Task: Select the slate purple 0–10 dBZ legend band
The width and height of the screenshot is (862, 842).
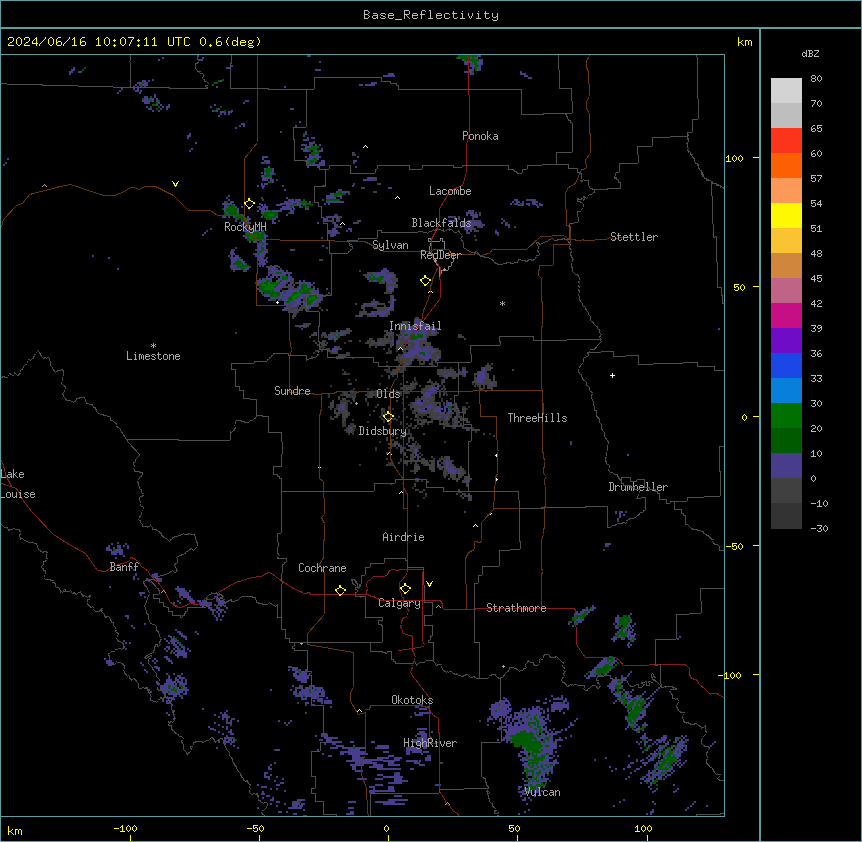Action: coord(786,466)
